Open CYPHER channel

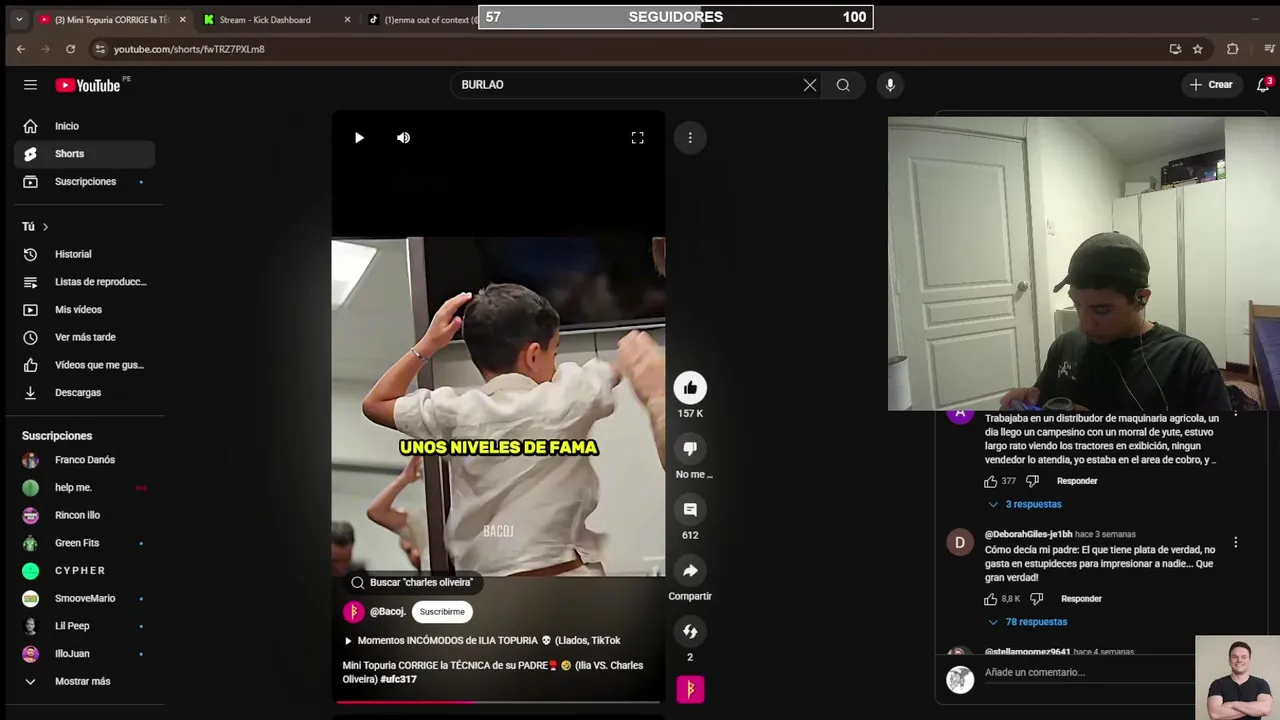pyautogui.click(x=85, y=571)
